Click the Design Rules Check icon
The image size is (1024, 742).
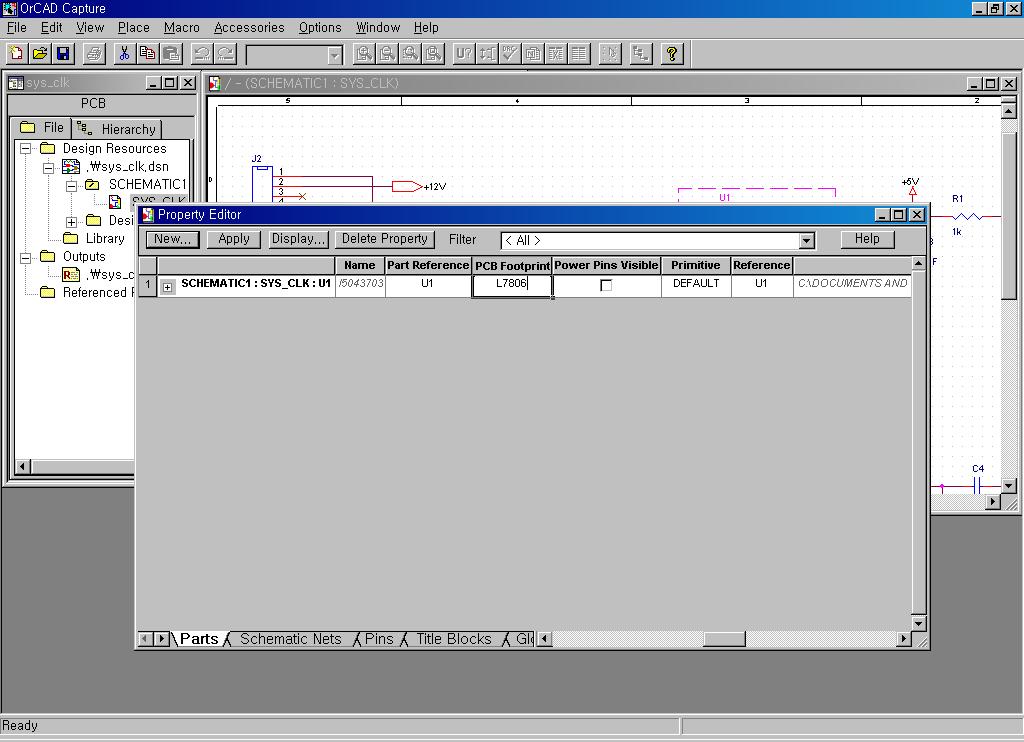coord(511,54)
